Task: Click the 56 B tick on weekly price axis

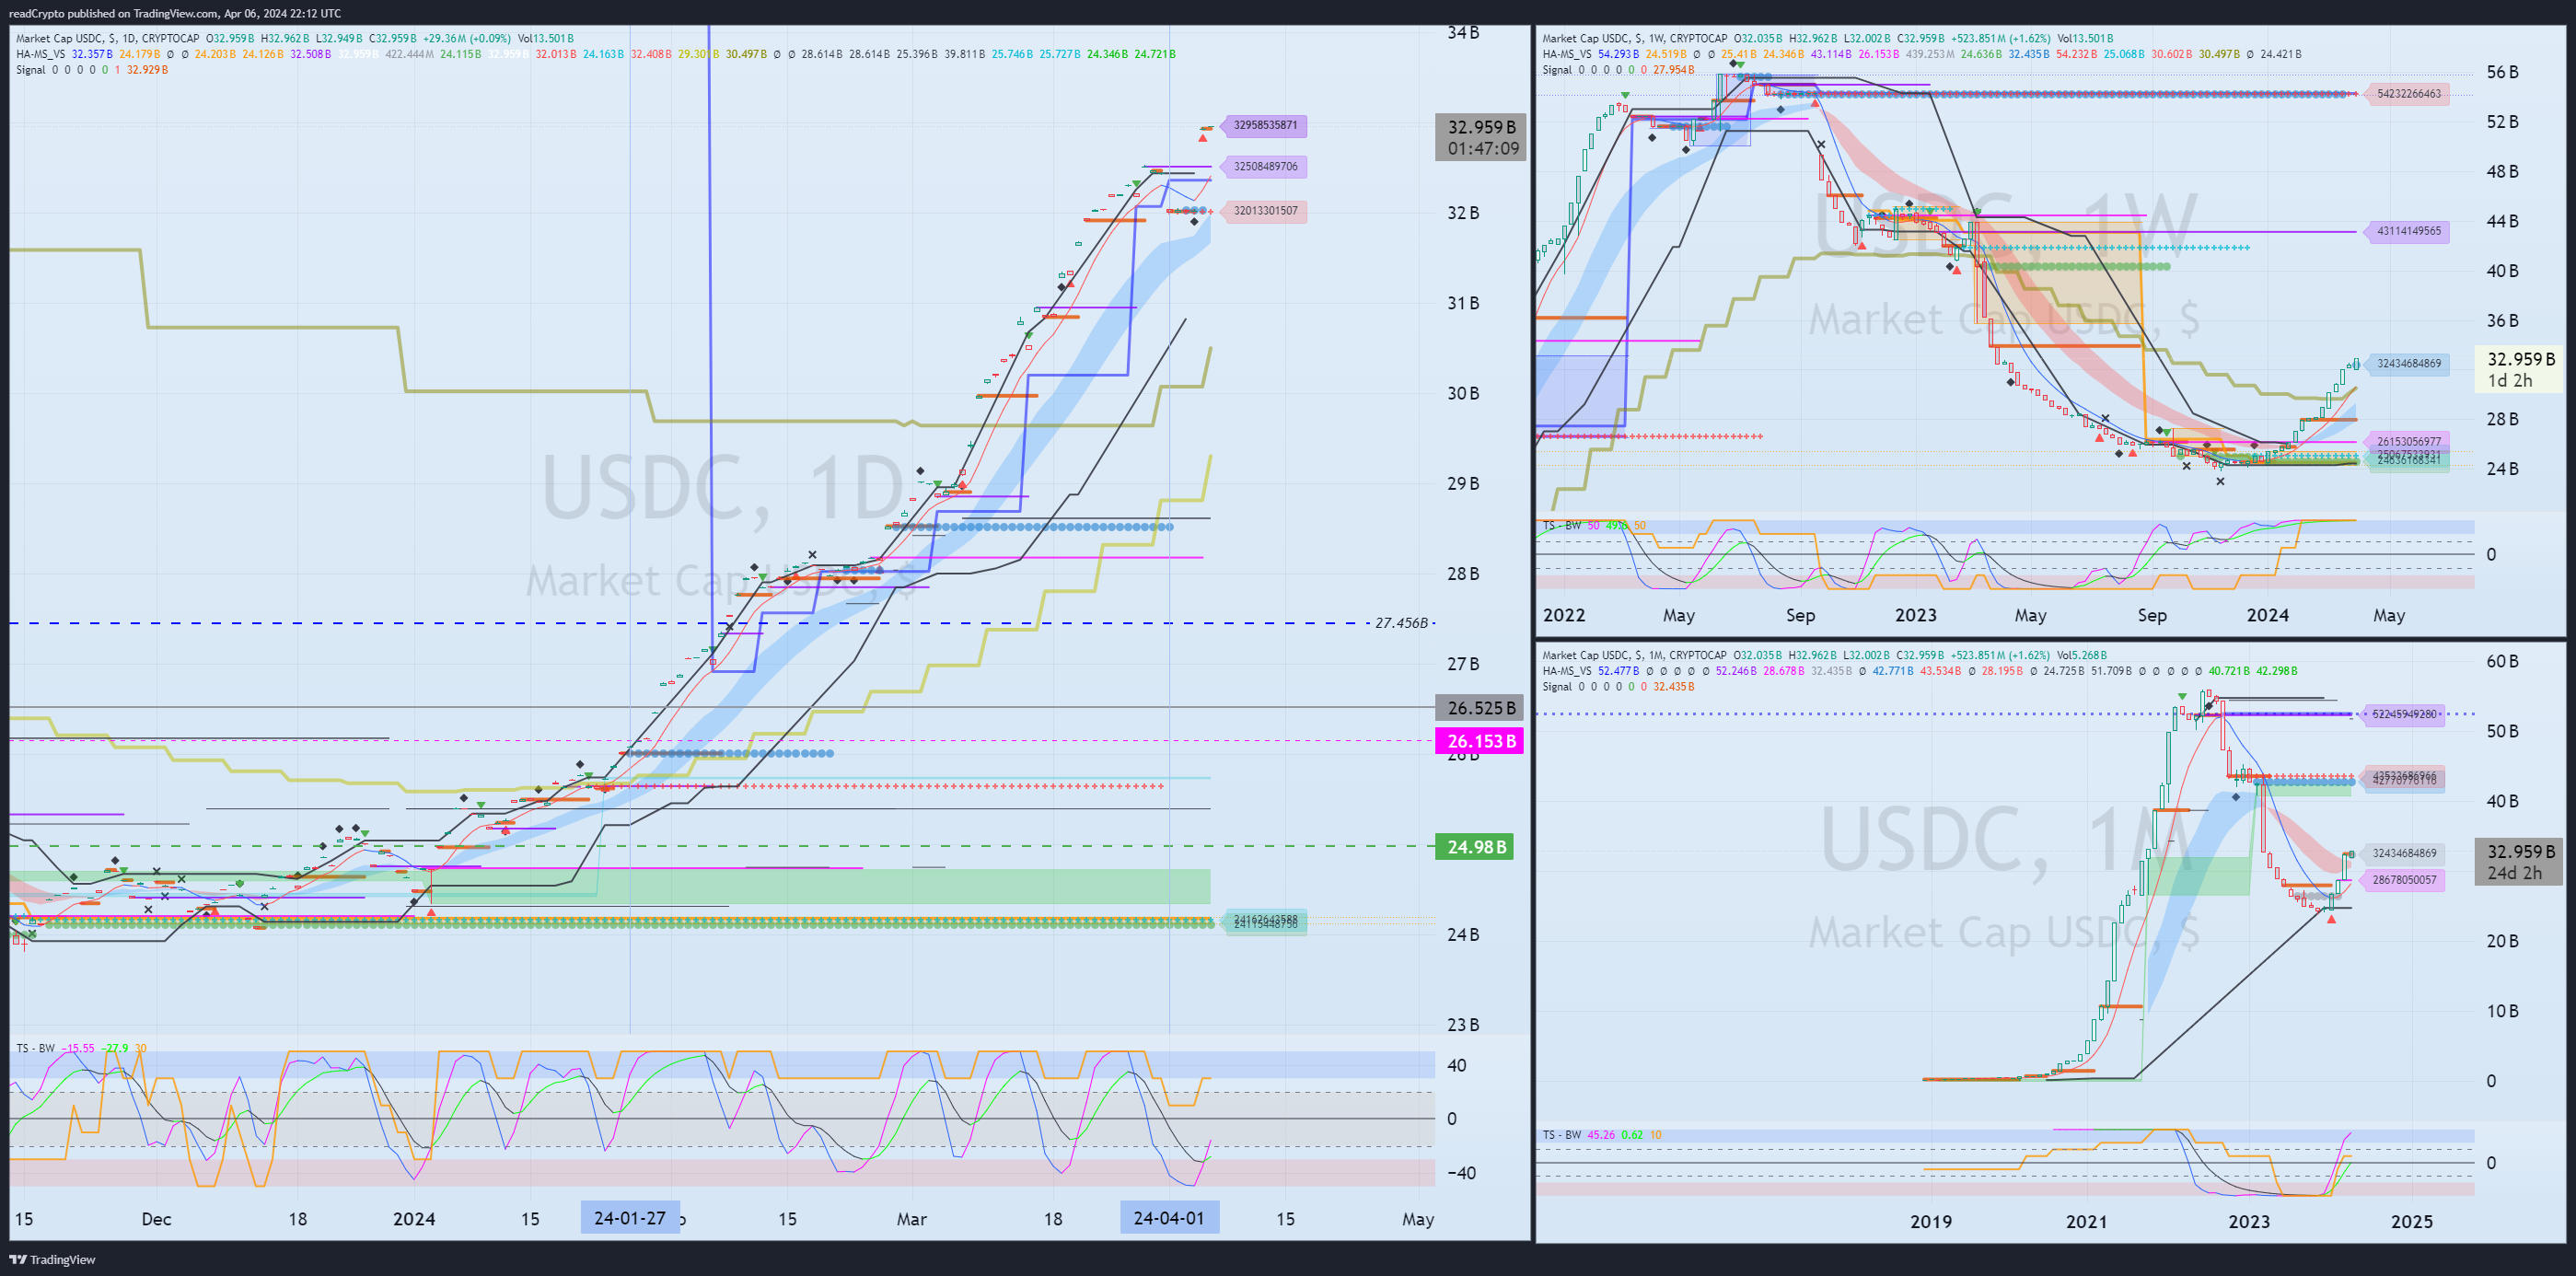Action: click(2502, 72)
